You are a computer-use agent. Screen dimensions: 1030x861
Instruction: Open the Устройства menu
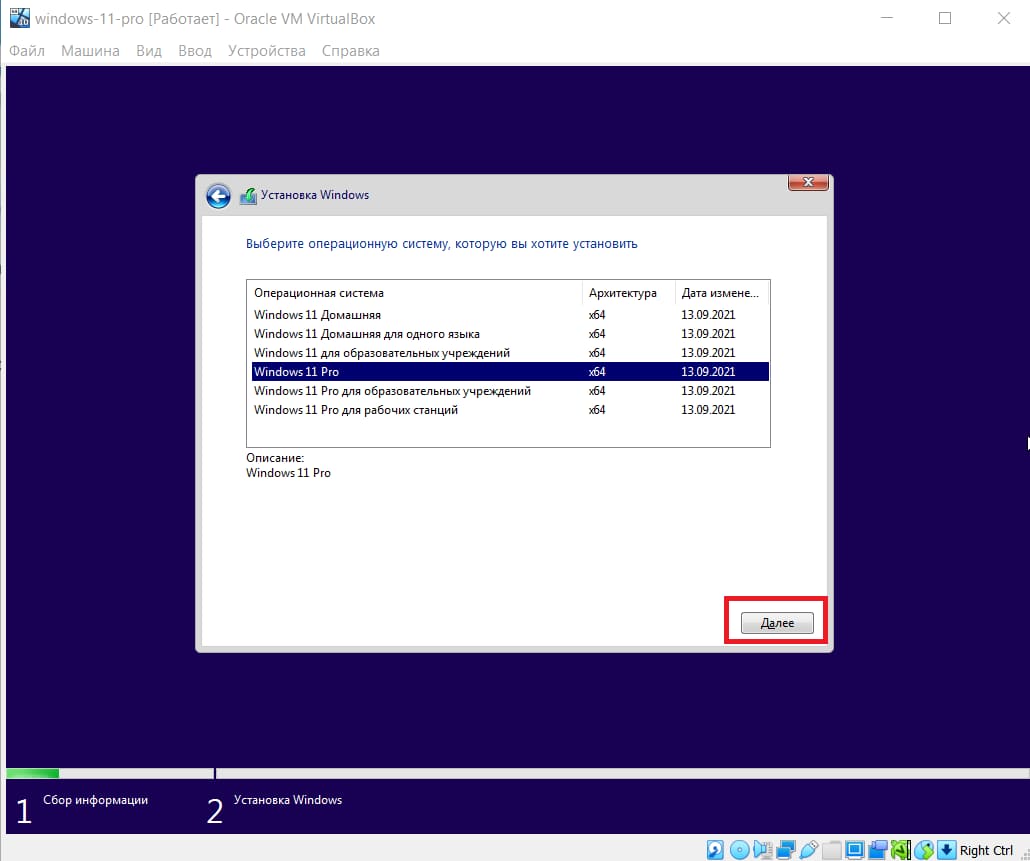pos(267,51)
